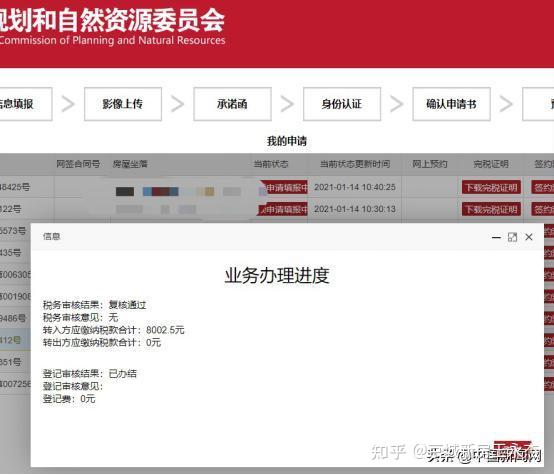Viewport: 554px width, 475px height.
Task: Select the row ending in 435号
Action: tap(15, 253)
